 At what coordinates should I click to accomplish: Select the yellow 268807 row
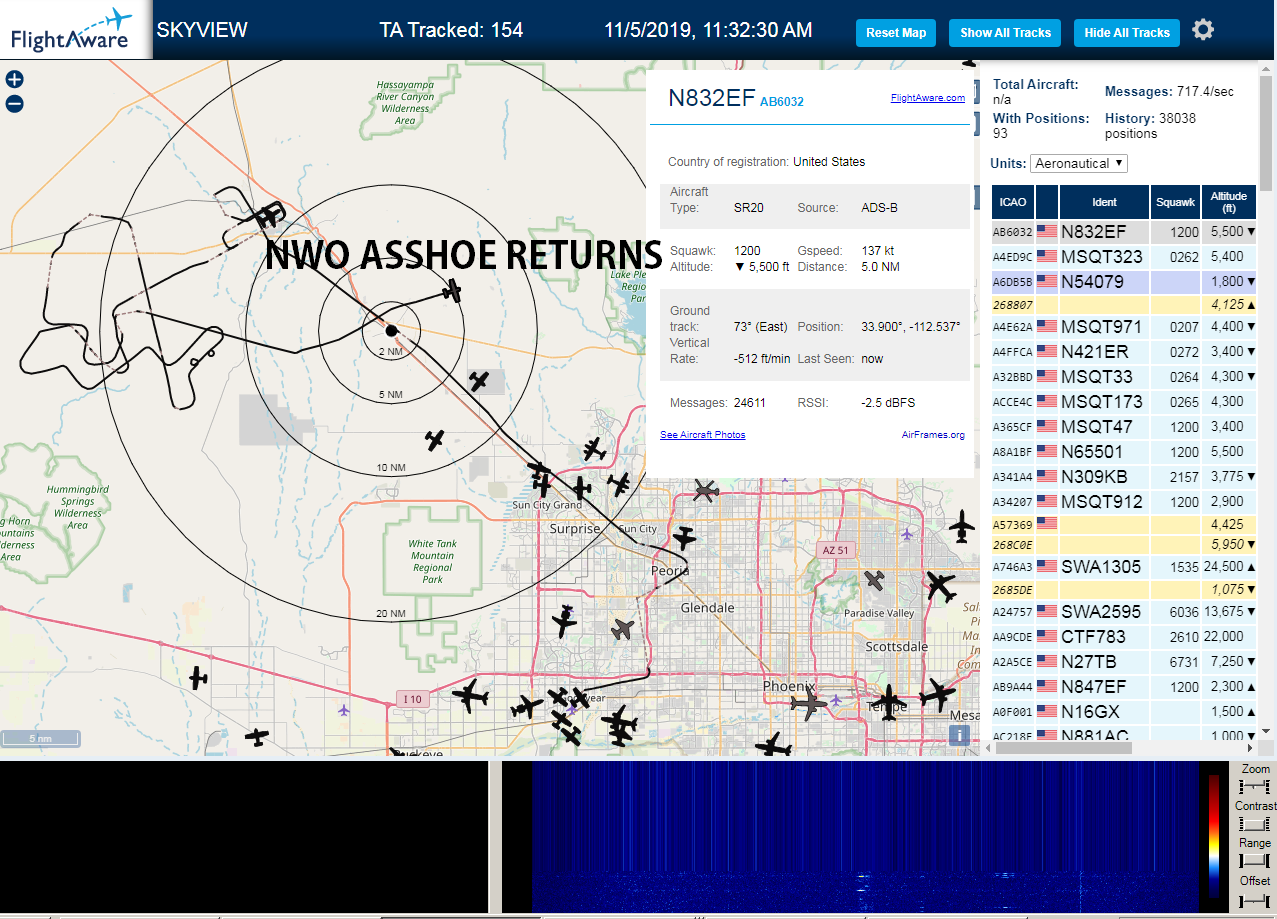[x=1124, y=304]
